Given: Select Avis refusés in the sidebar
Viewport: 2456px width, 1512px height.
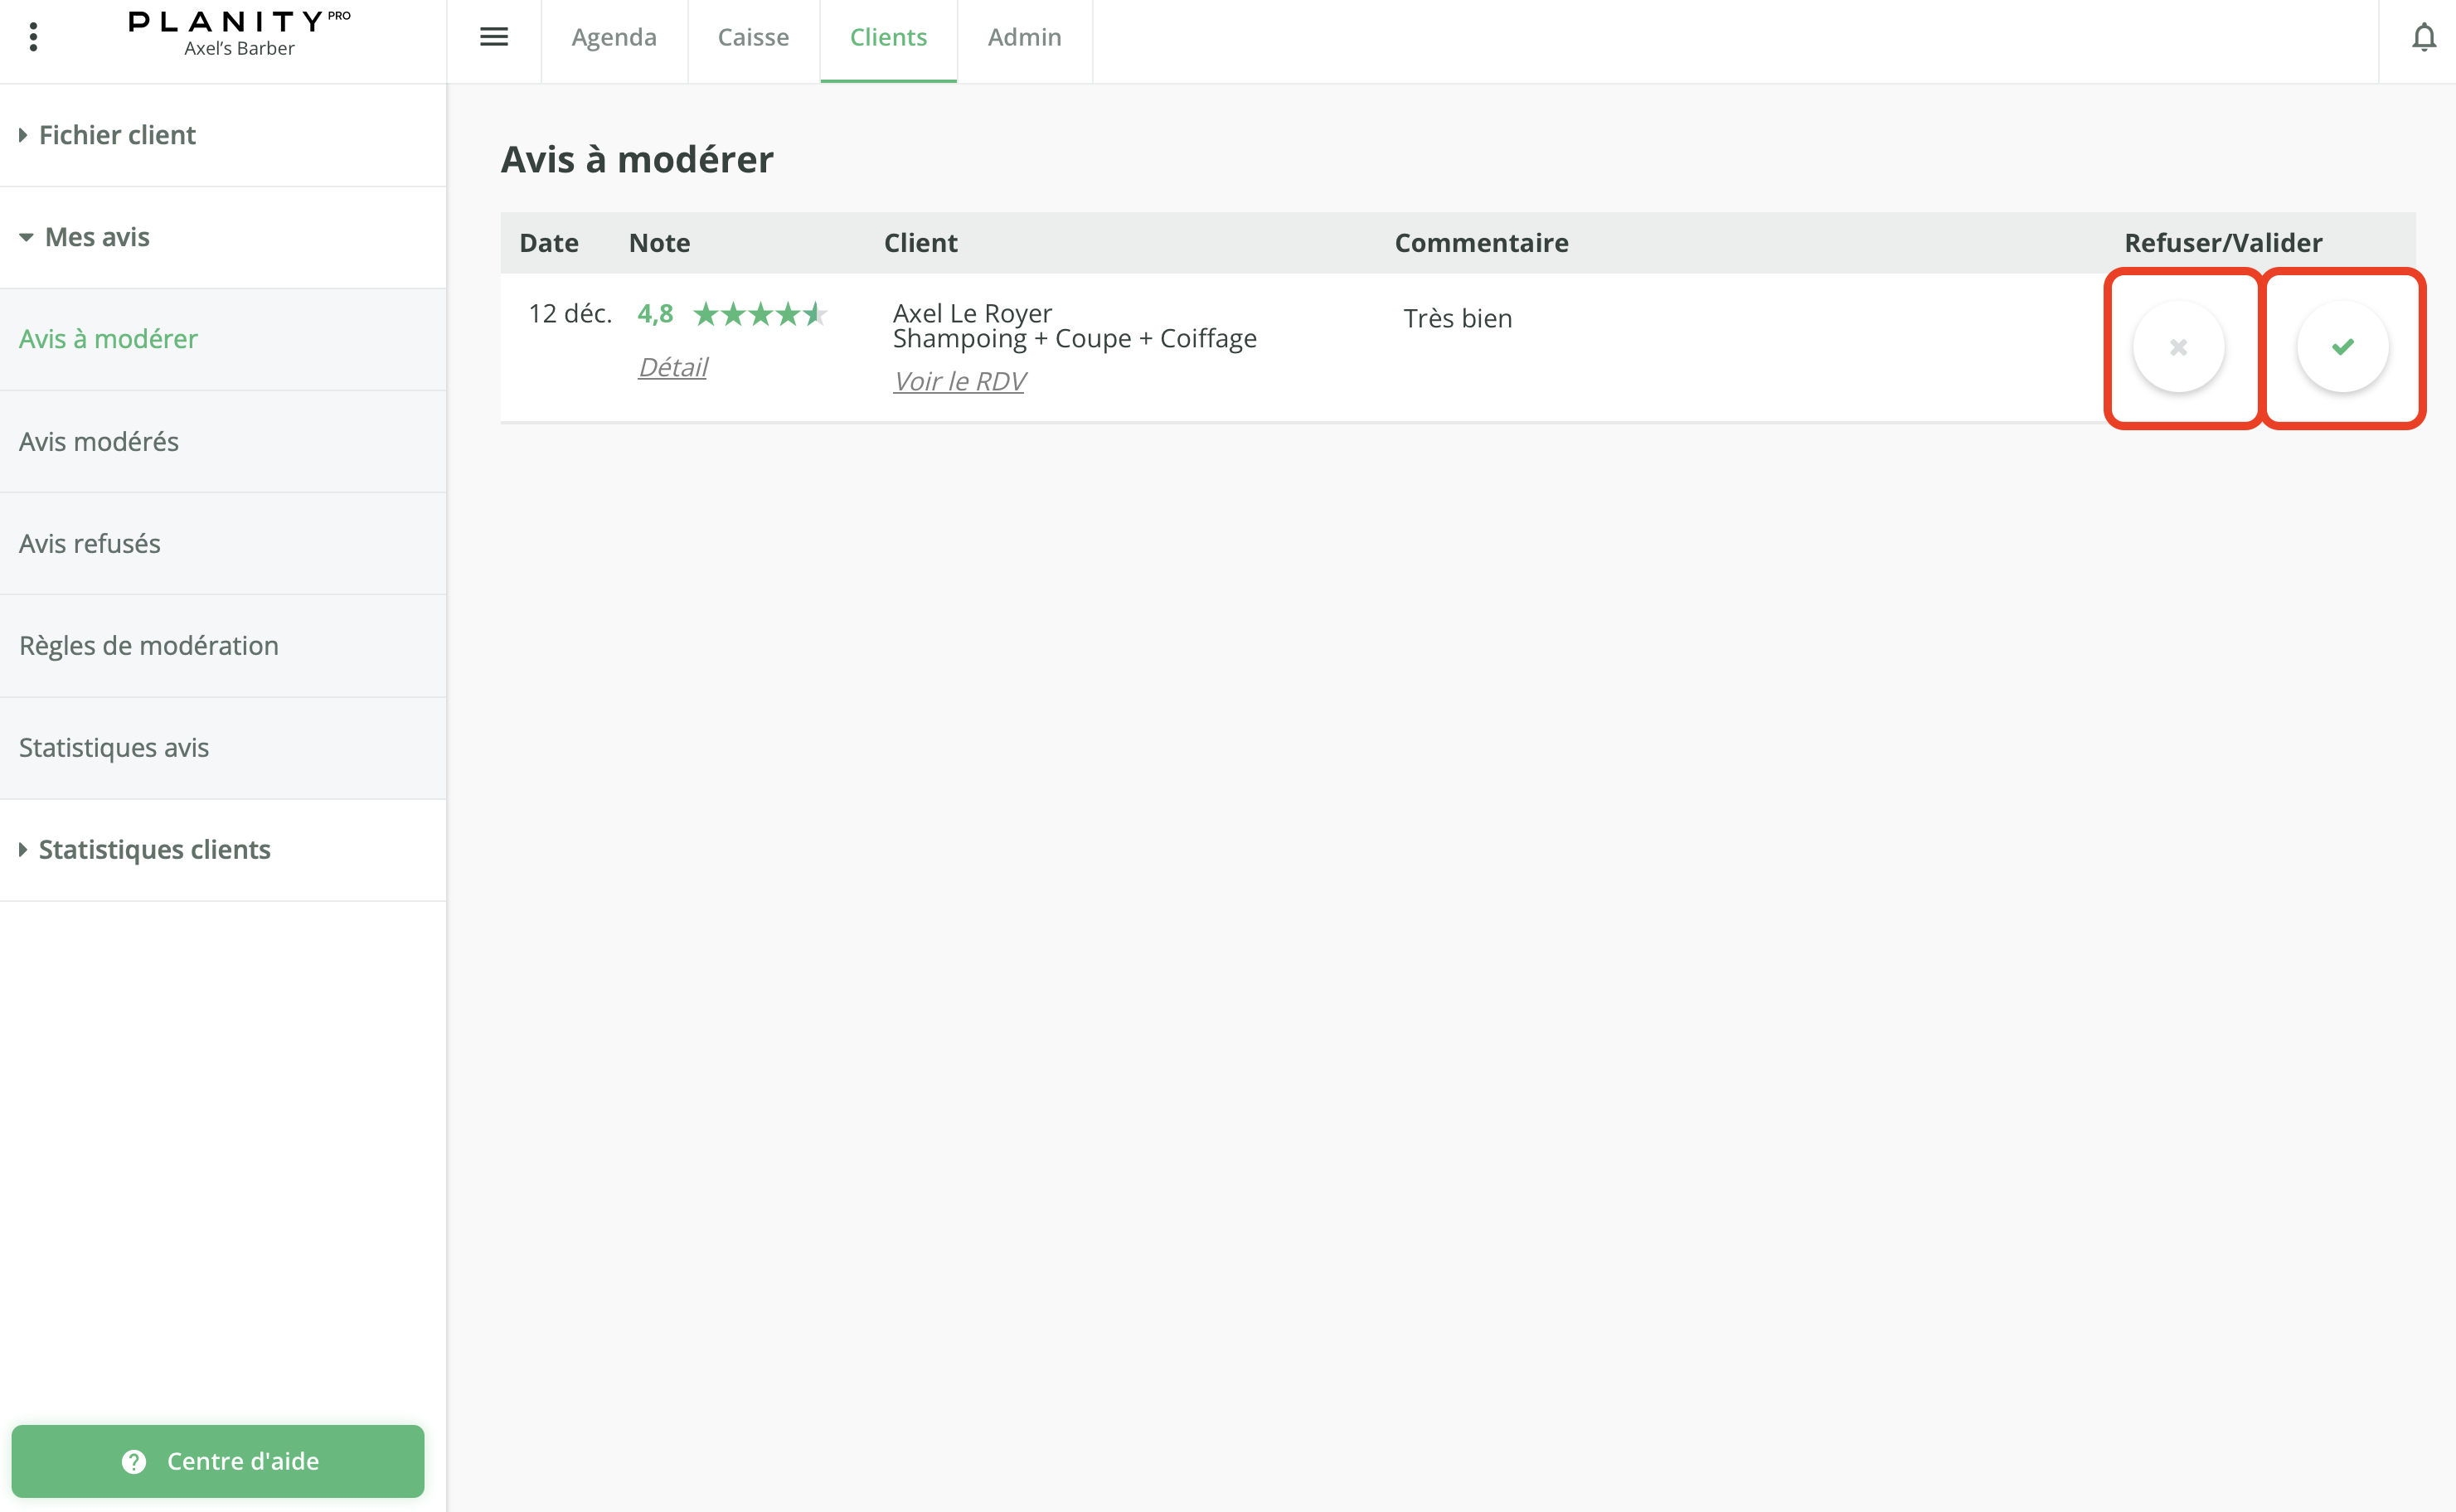Looking at the screenshot, I should tap(89, 543).
